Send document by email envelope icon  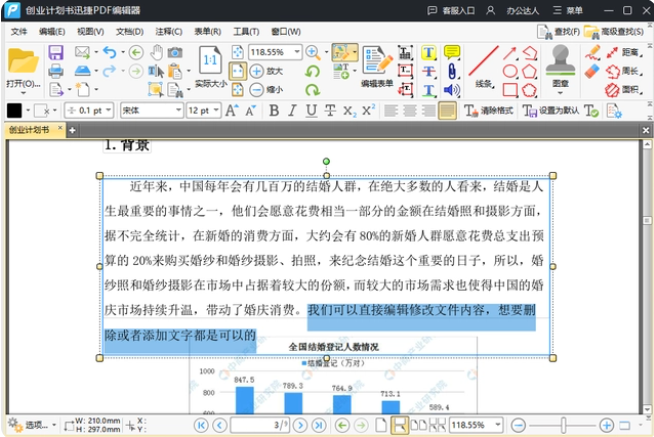click(82, 52)
